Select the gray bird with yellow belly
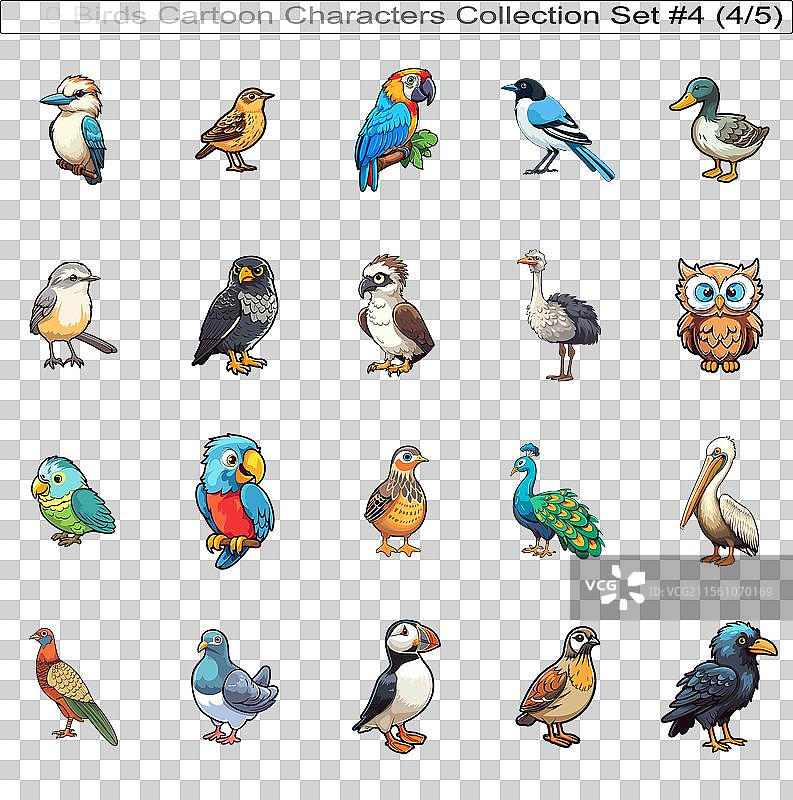Viewport: 793px width, 800px height. pyautogui.click(x=68, y=315)
